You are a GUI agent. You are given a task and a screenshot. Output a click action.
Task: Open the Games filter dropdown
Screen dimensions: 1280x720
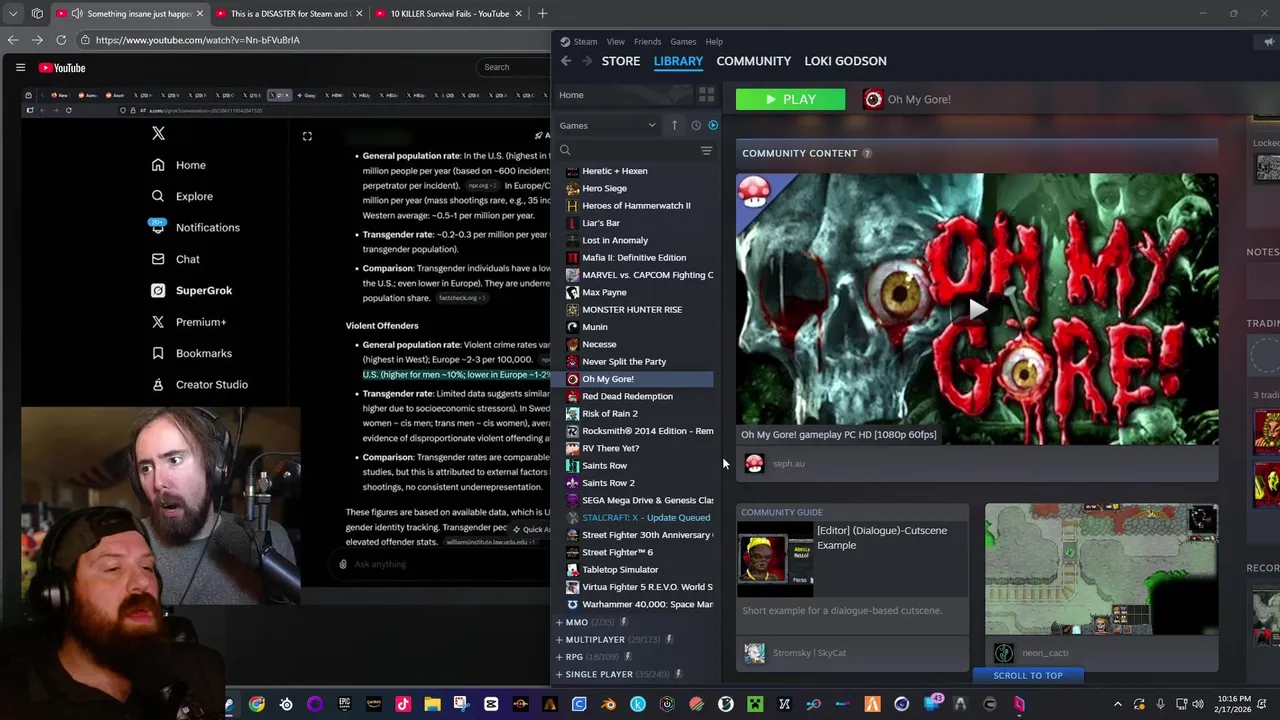[608, 125]
